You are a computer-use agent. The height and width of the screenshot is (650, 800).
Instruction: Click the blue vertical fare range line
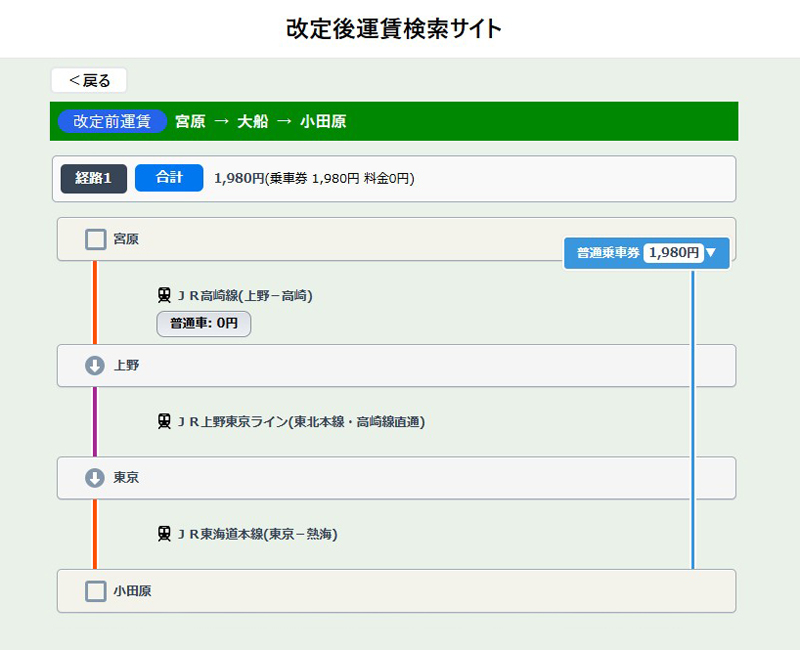click(x=692, y=420)
